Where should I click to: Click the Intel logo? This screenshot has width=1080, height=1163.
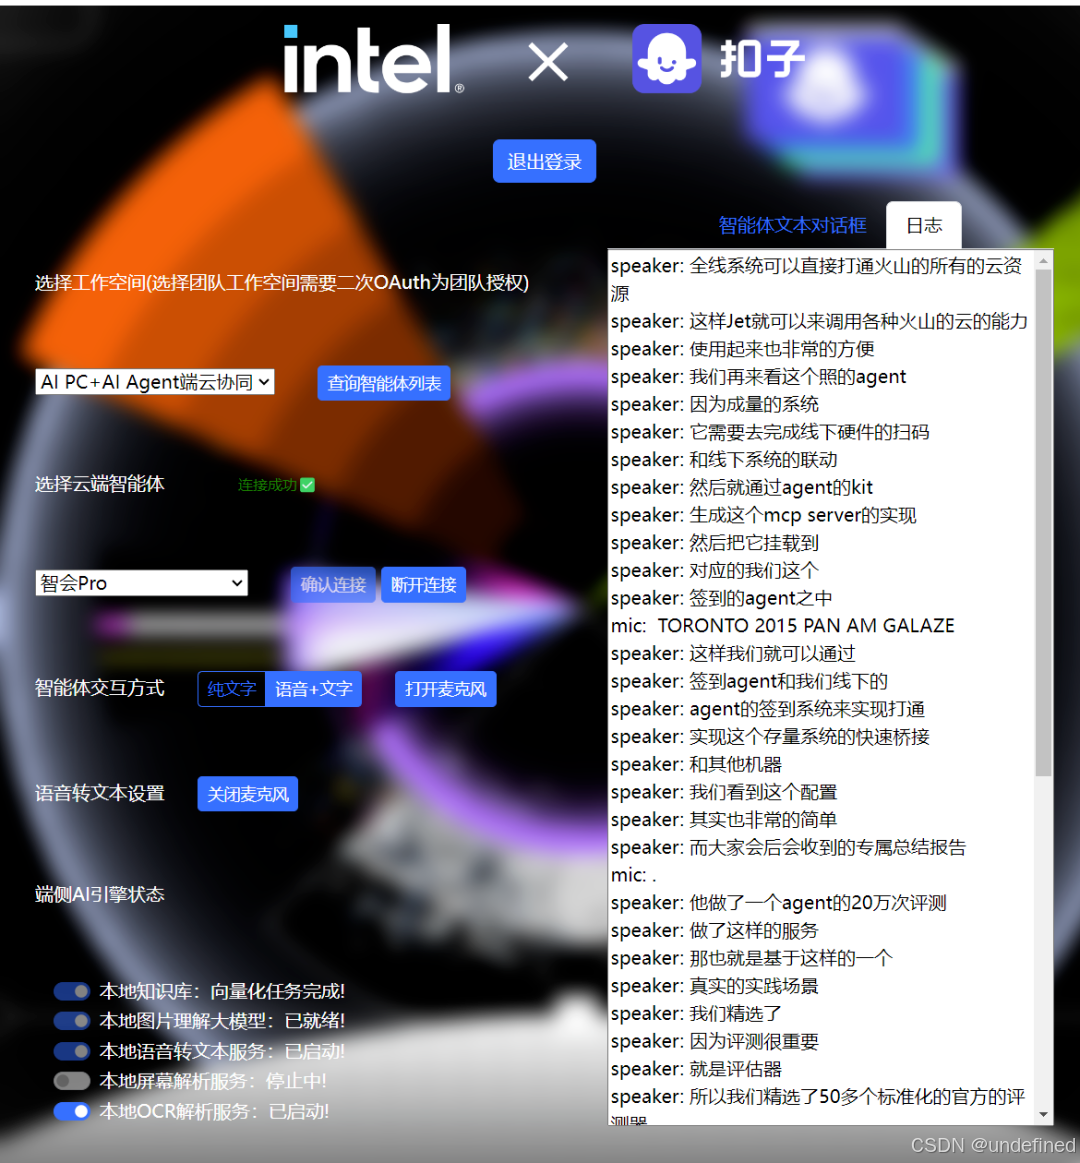374,59
